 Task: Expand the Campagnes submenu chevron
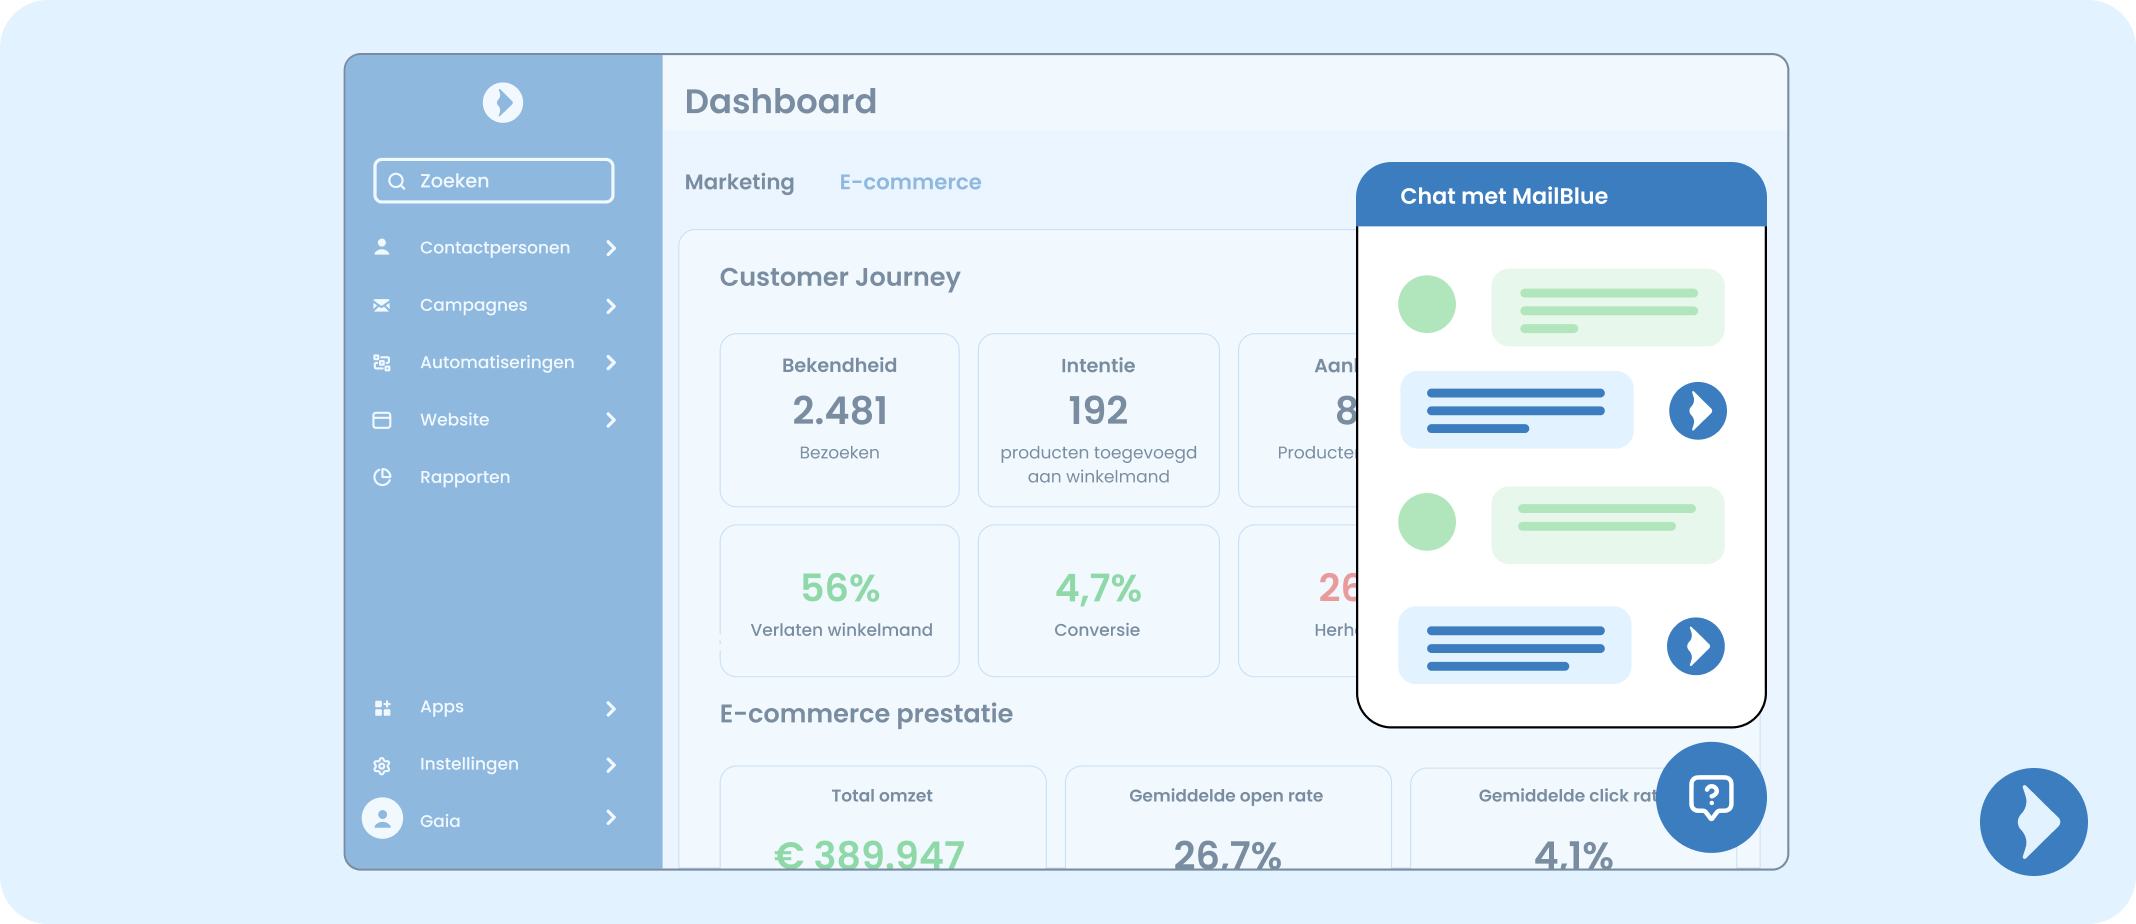pos(611,306)
